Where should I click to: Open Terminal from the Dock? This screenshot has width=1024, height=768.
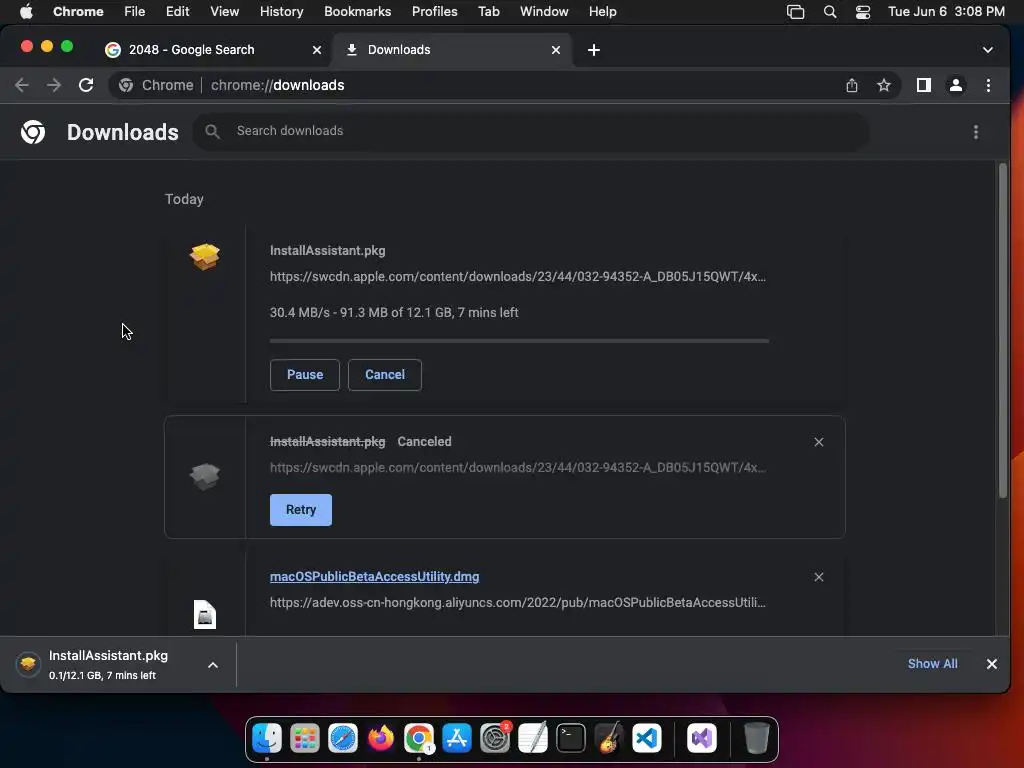[571, 739]
